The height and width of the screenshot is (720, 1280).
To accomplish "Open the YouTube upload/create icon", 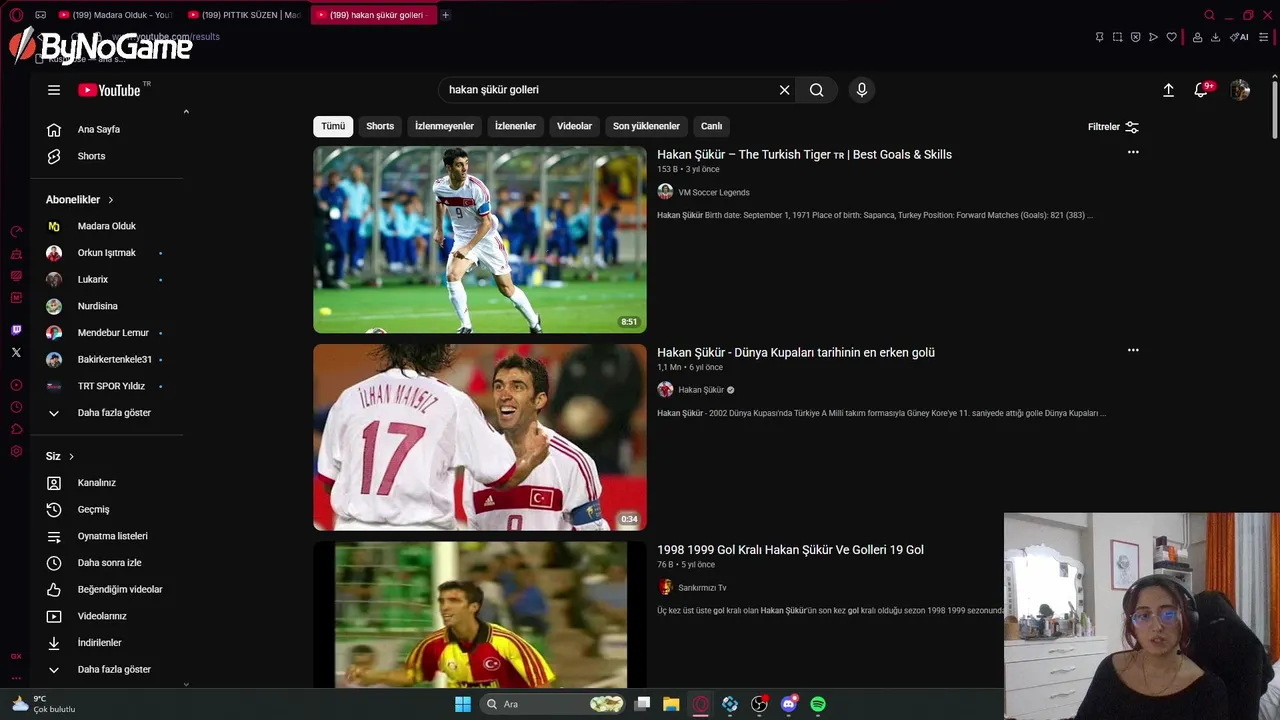I will 1168,90.
